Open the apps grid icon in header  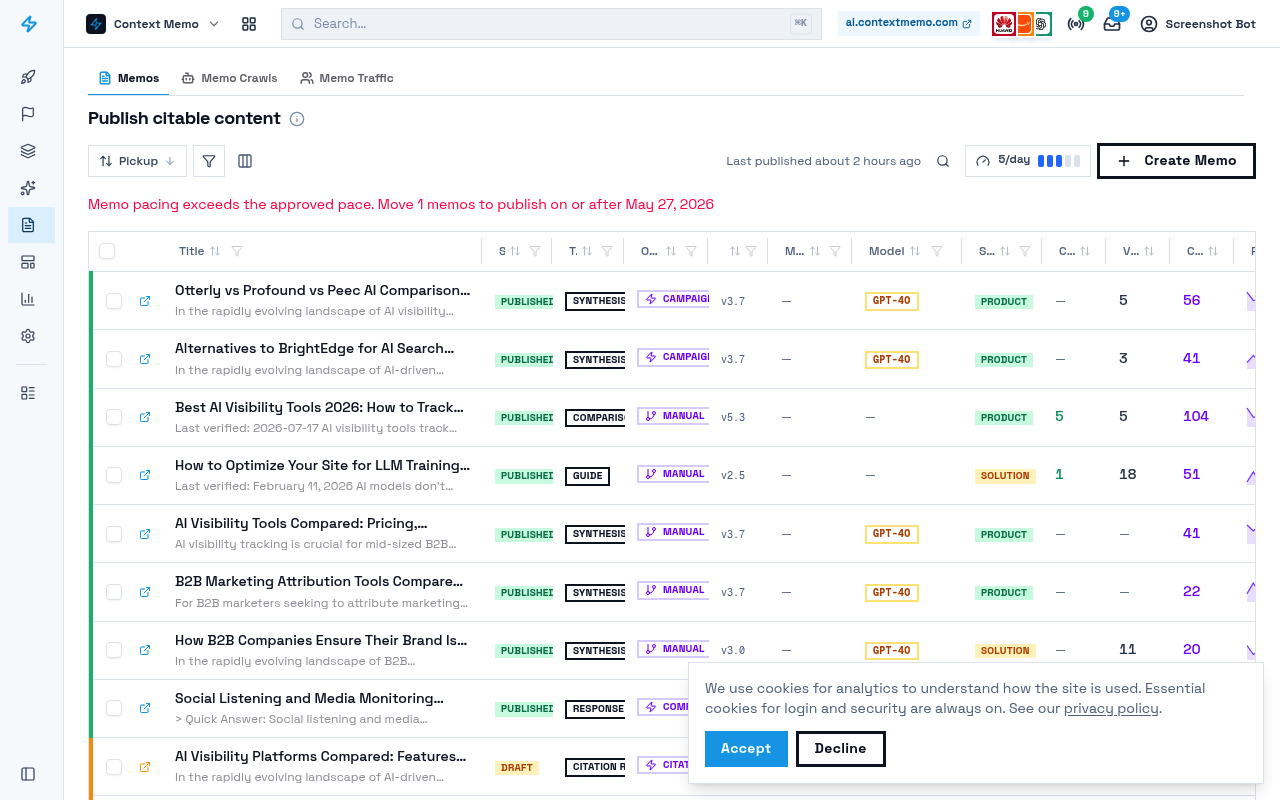249,24
